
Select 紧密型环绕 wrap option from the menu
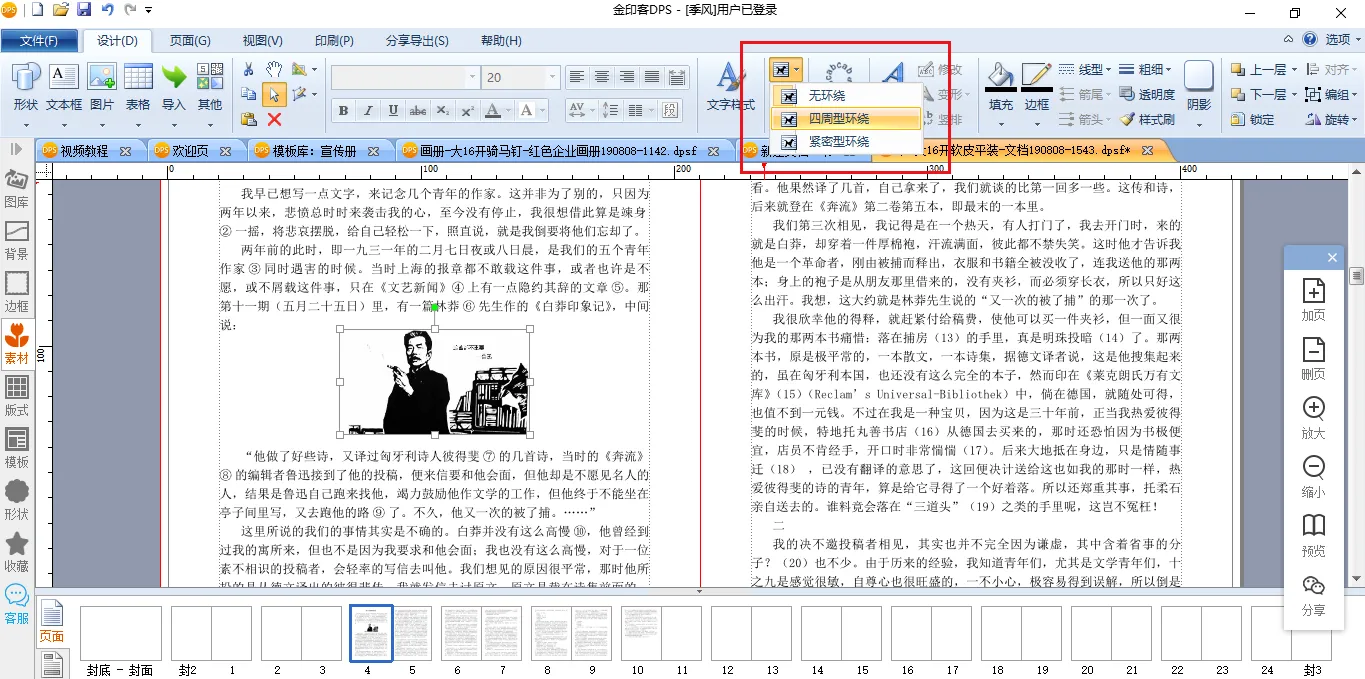(x=838, y=142)
